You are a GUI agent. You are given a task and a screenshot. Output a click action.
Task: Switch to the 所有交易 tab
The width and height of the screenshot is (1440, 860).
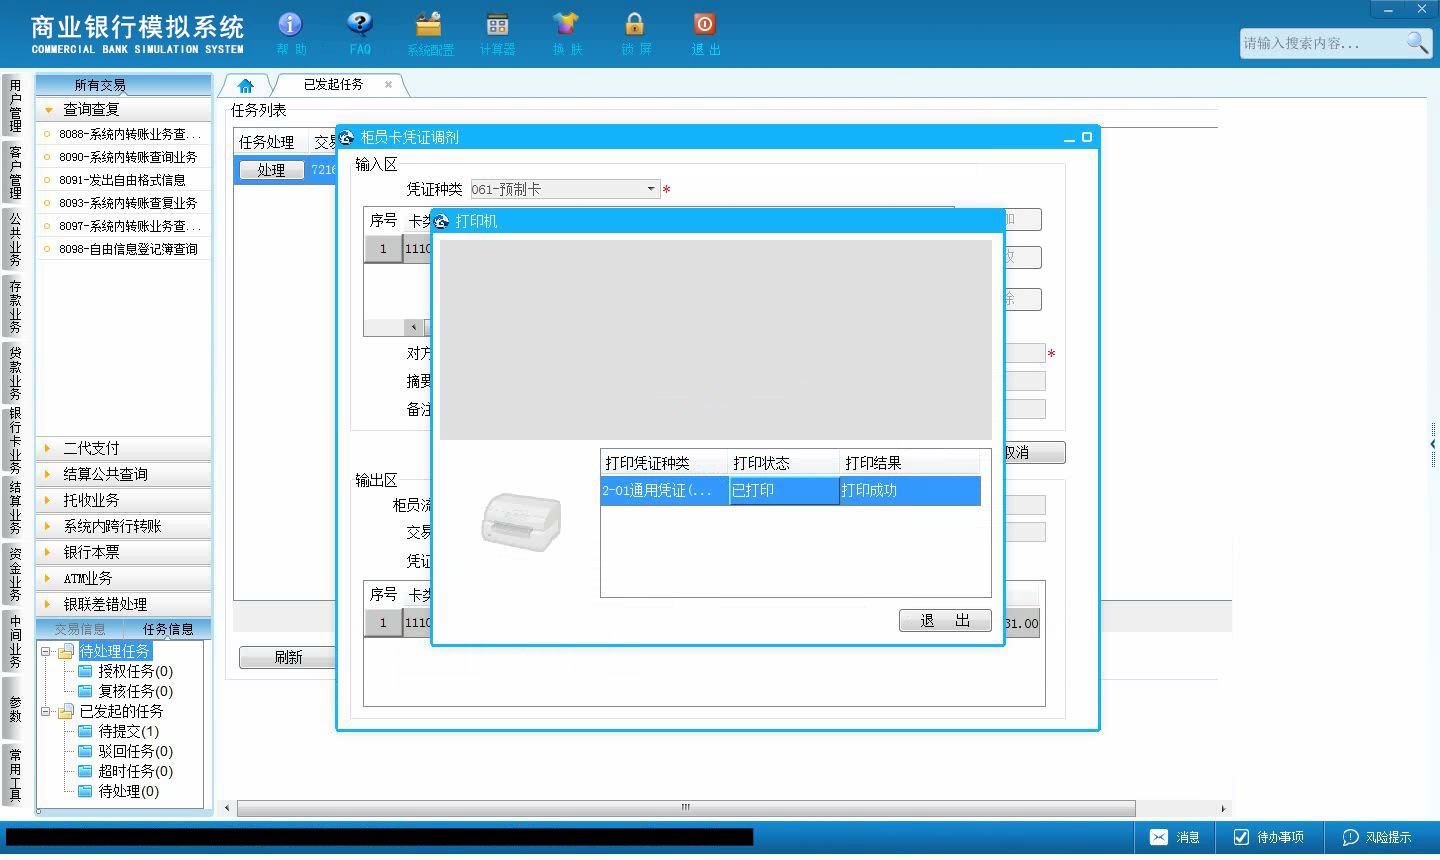pyautogui.click(x=100, y=85)
